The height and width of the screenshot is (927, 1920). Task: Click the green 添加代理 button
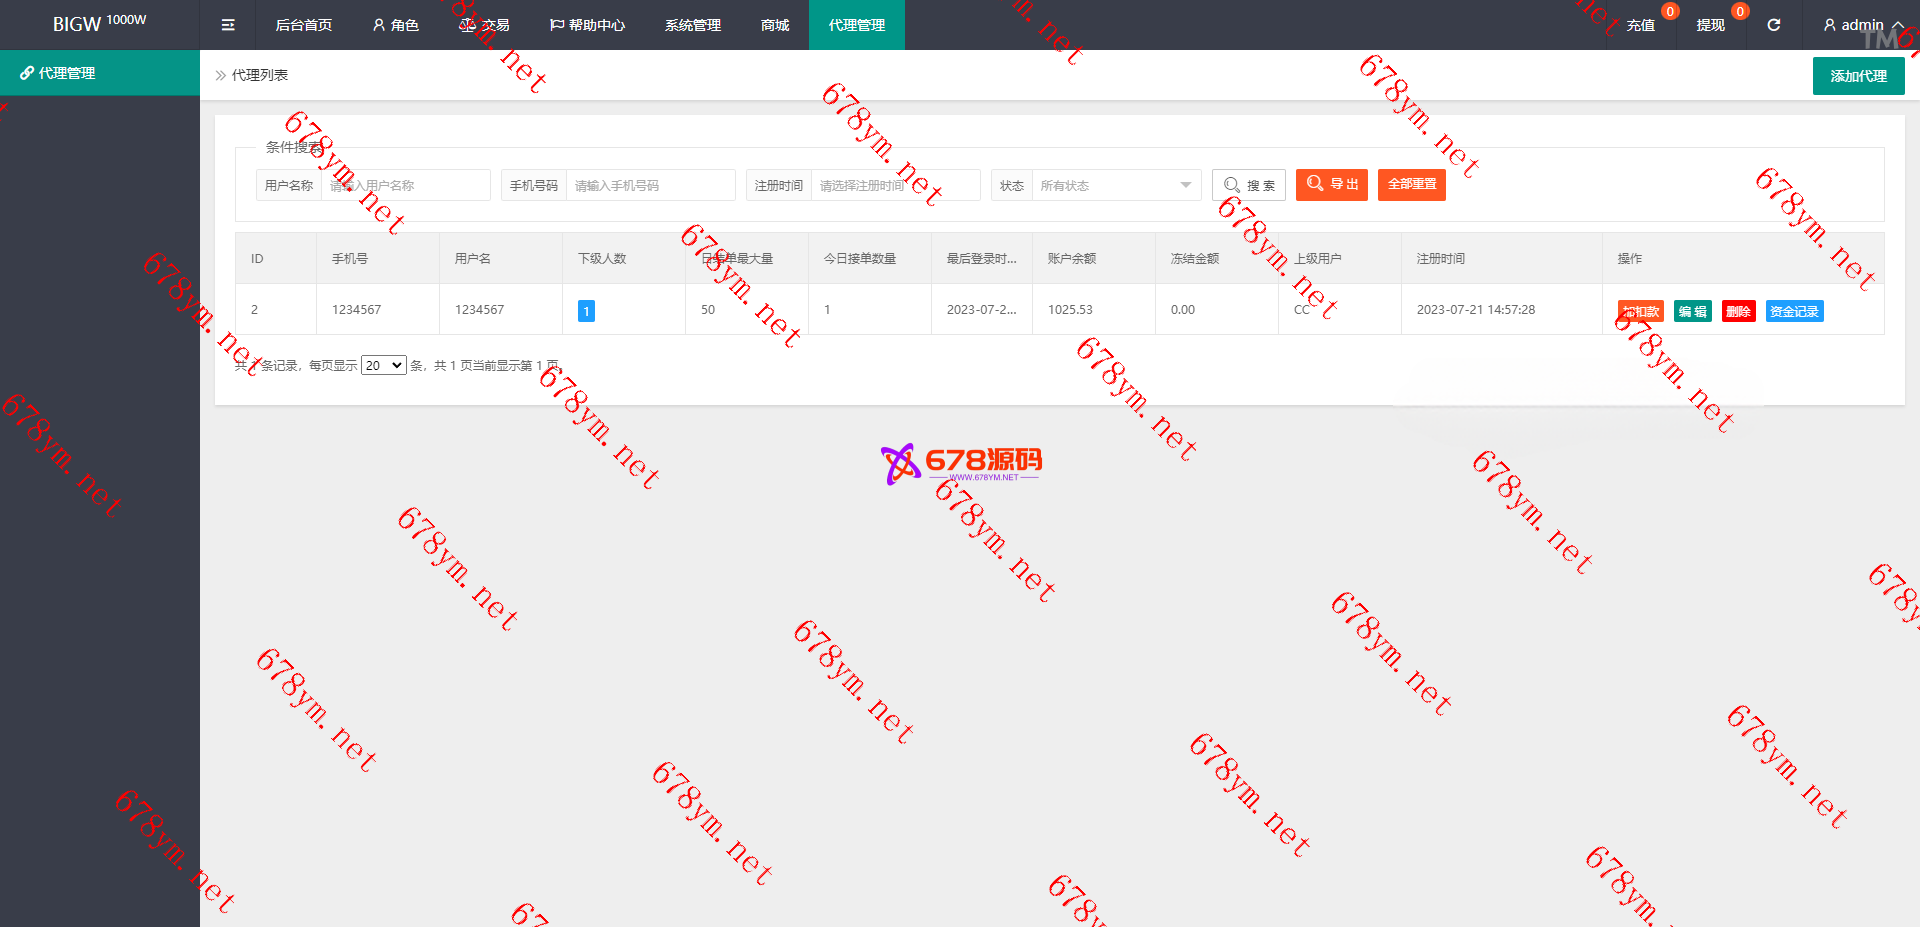[x=1858, y=76]
